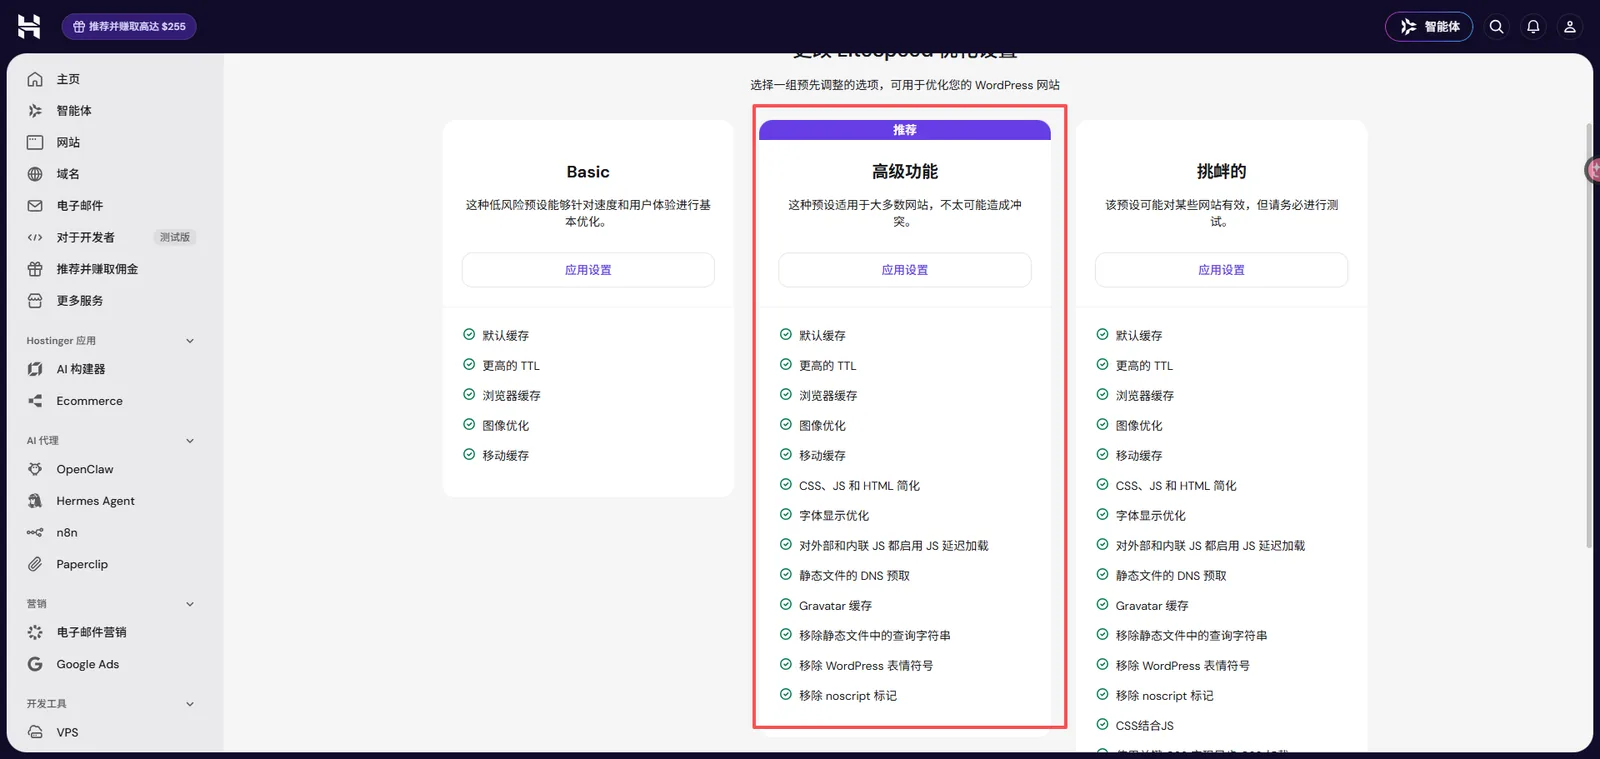Click 移动缓存 in the Basic card
Image resolution: width=1600 pixels, height=759 pixels.
point(505,456)
